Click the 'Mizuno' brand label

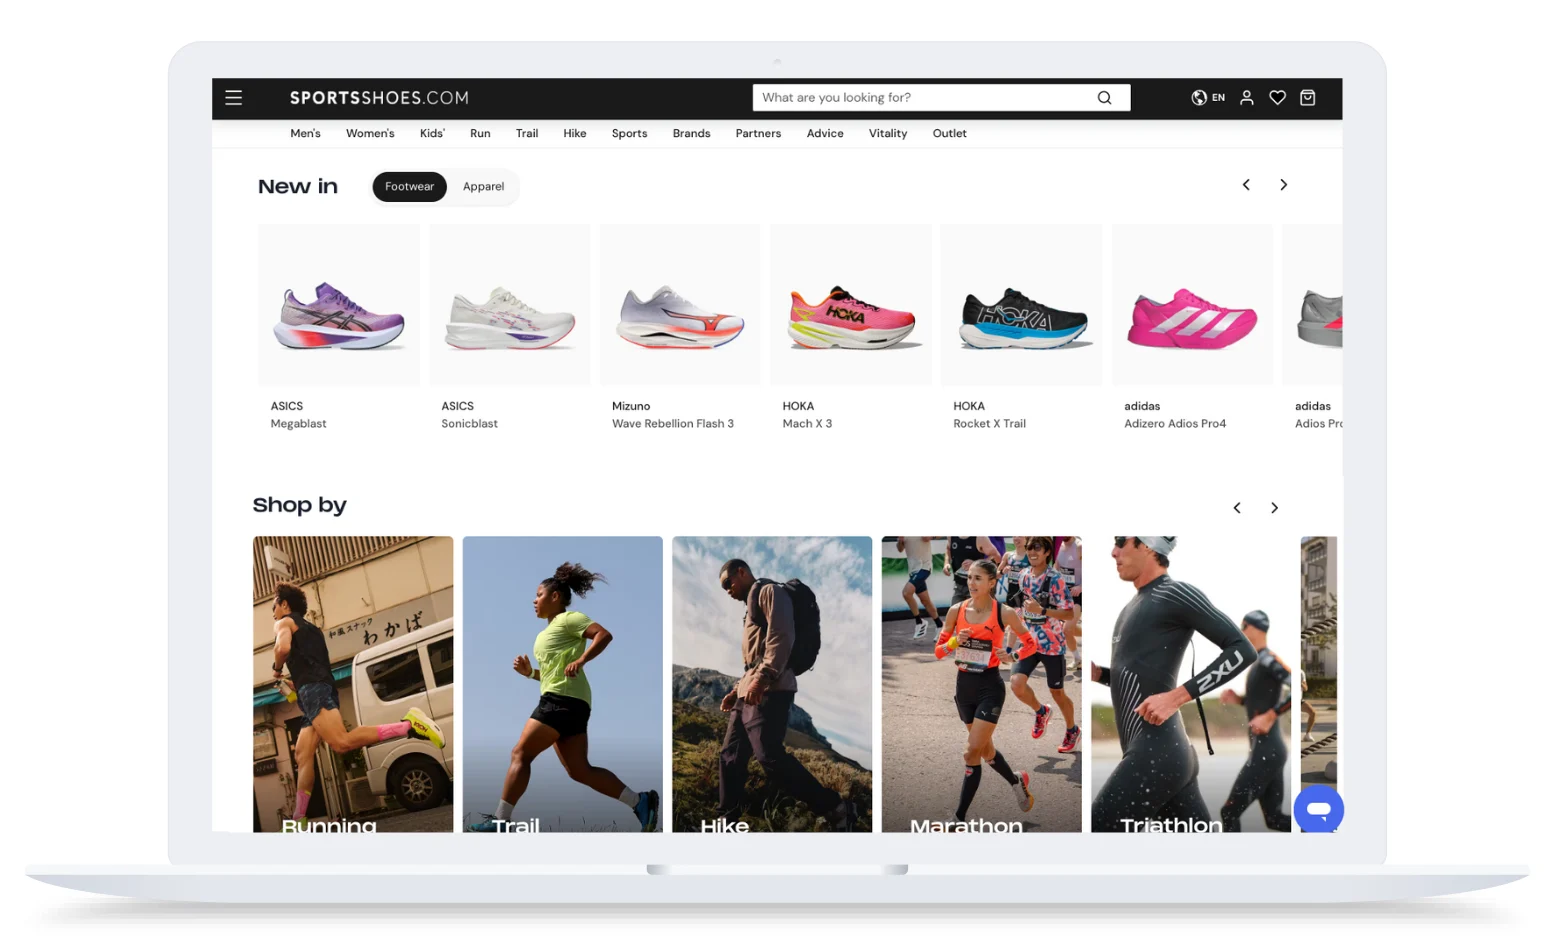click(x=631, y=406)
